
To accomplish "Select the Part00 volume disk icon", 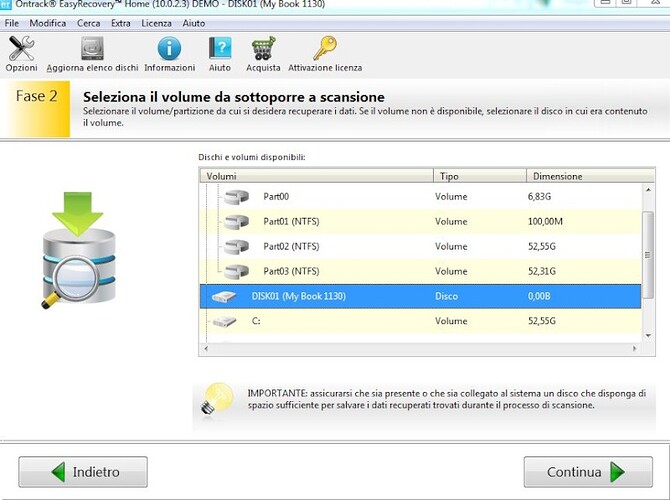I will [236, 197].
